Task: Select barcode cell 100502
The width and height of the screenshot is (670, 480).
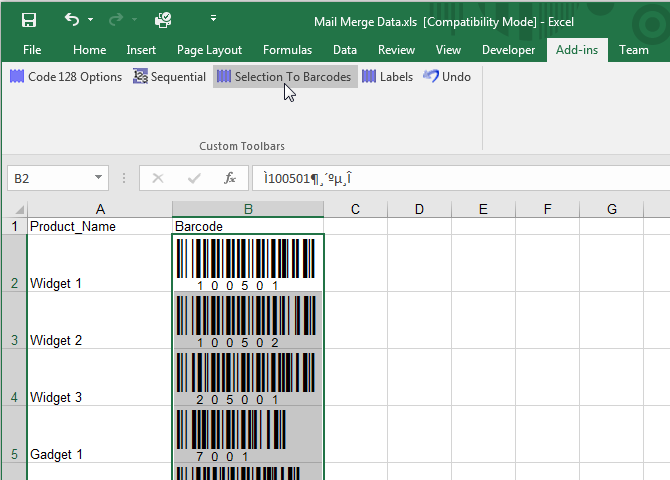Action: coord(248,320)
